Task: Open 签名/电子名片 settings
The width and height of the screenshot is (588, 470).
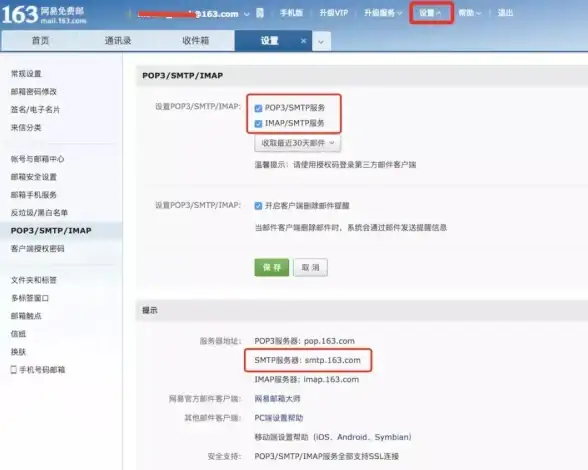Action: tap(35, 110)
